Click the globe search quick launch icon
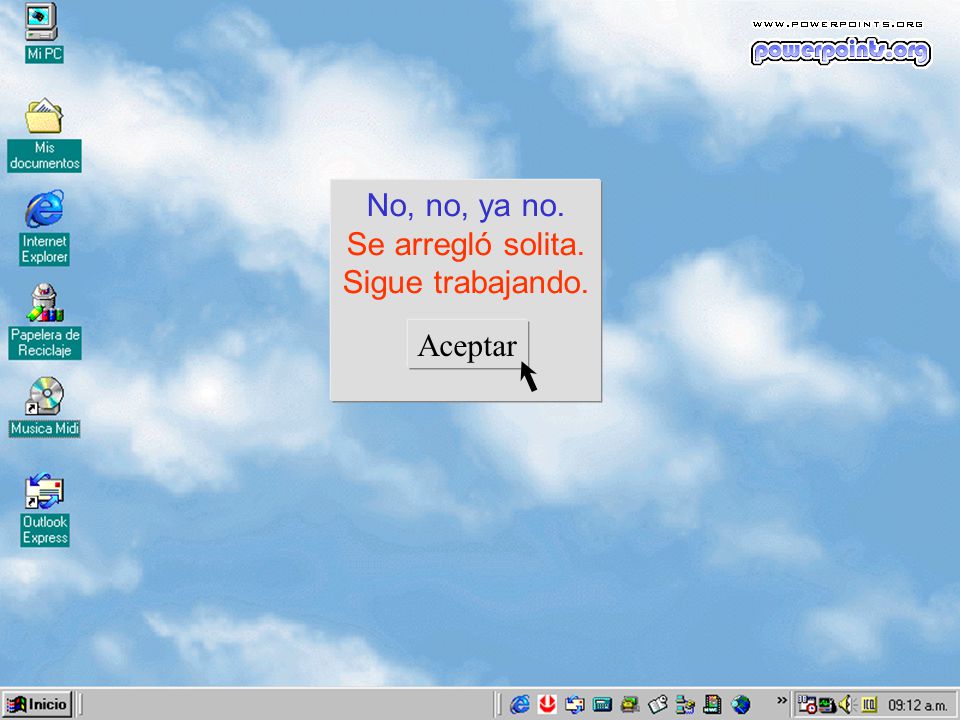The image size is (960, 720). pyautogui.click(x=741, y=705)
